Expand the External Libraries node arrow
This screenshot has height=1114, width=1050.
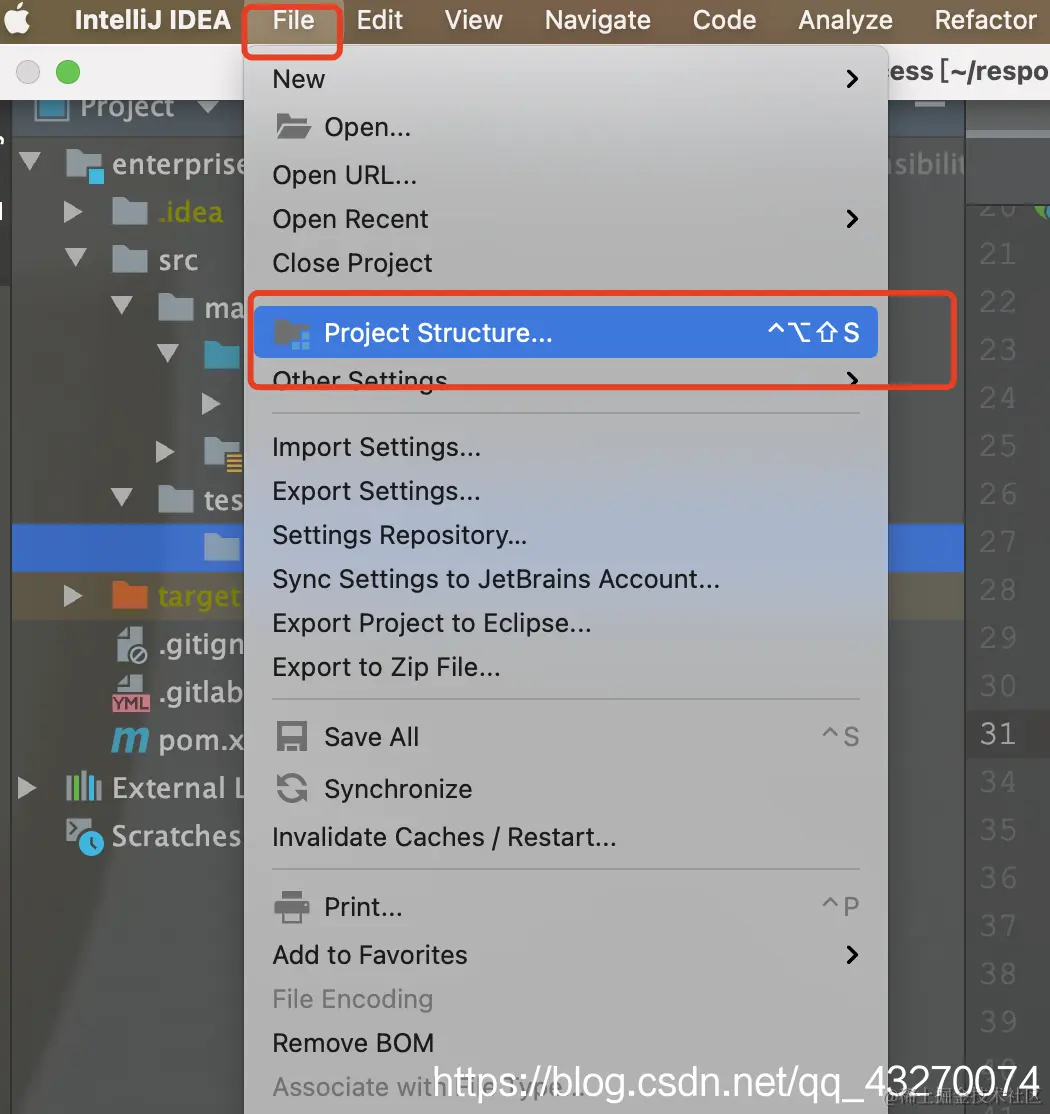27,787
